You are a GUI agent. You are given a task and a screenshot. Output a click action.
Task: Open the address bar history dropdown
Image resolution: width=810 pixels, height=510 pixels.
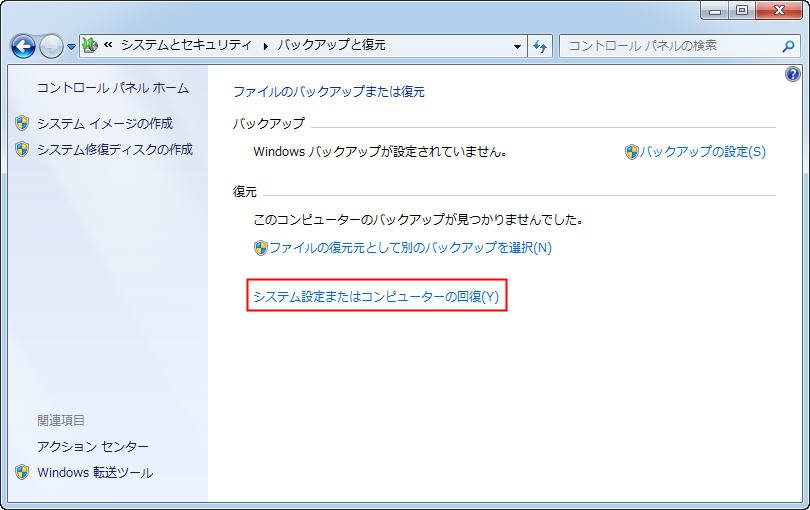[517, 46]
